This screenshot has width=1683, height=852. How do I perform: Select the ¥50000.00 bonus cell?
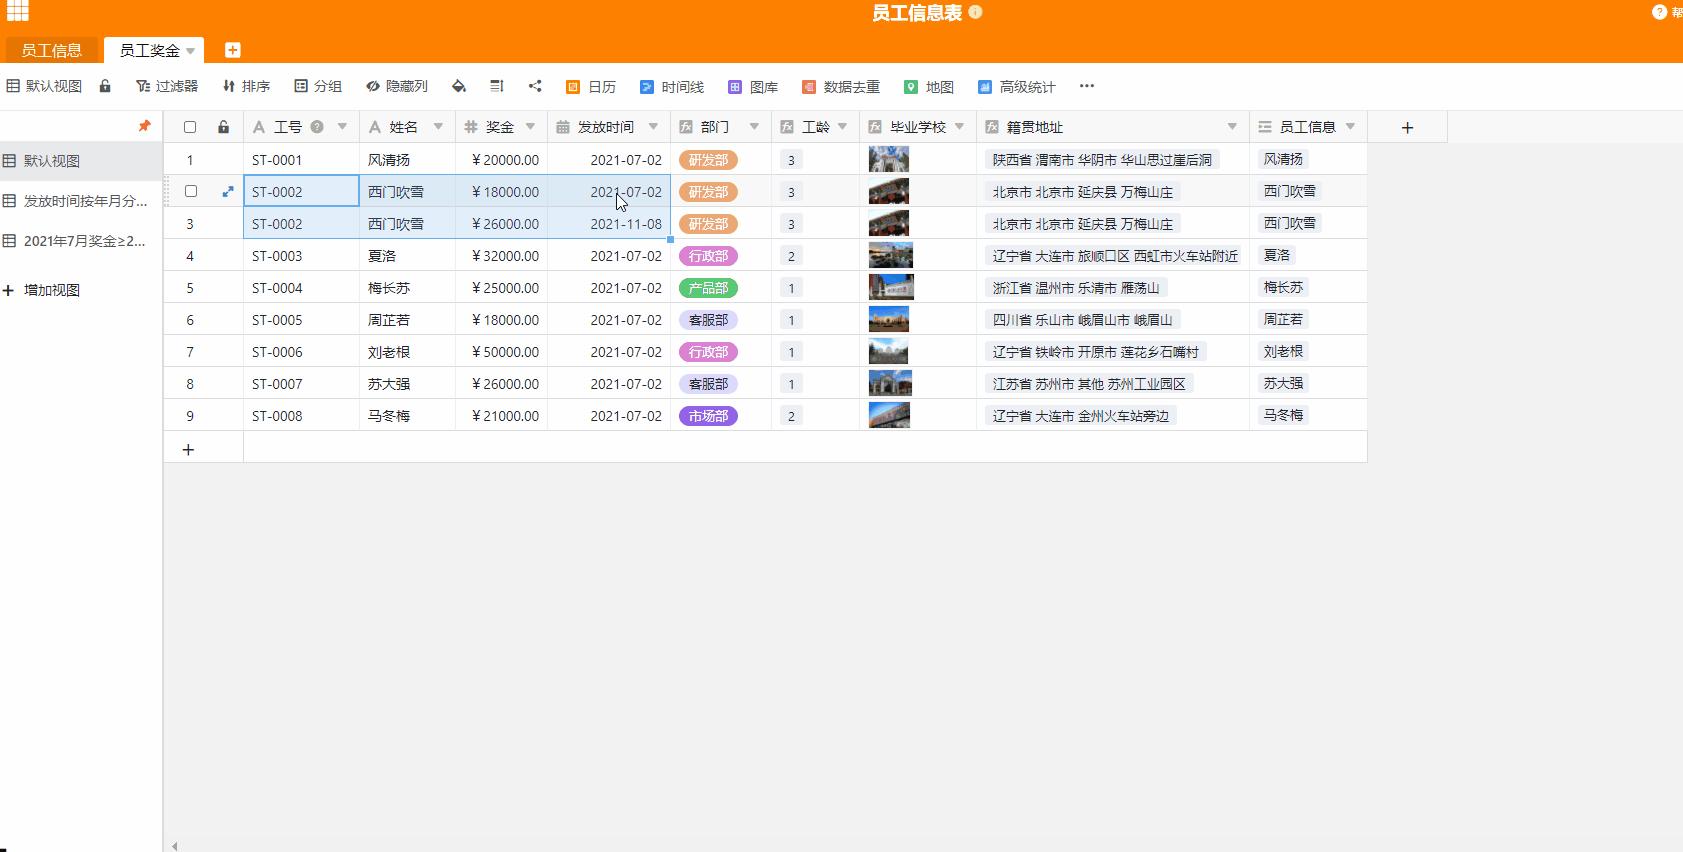coord(501,351)
